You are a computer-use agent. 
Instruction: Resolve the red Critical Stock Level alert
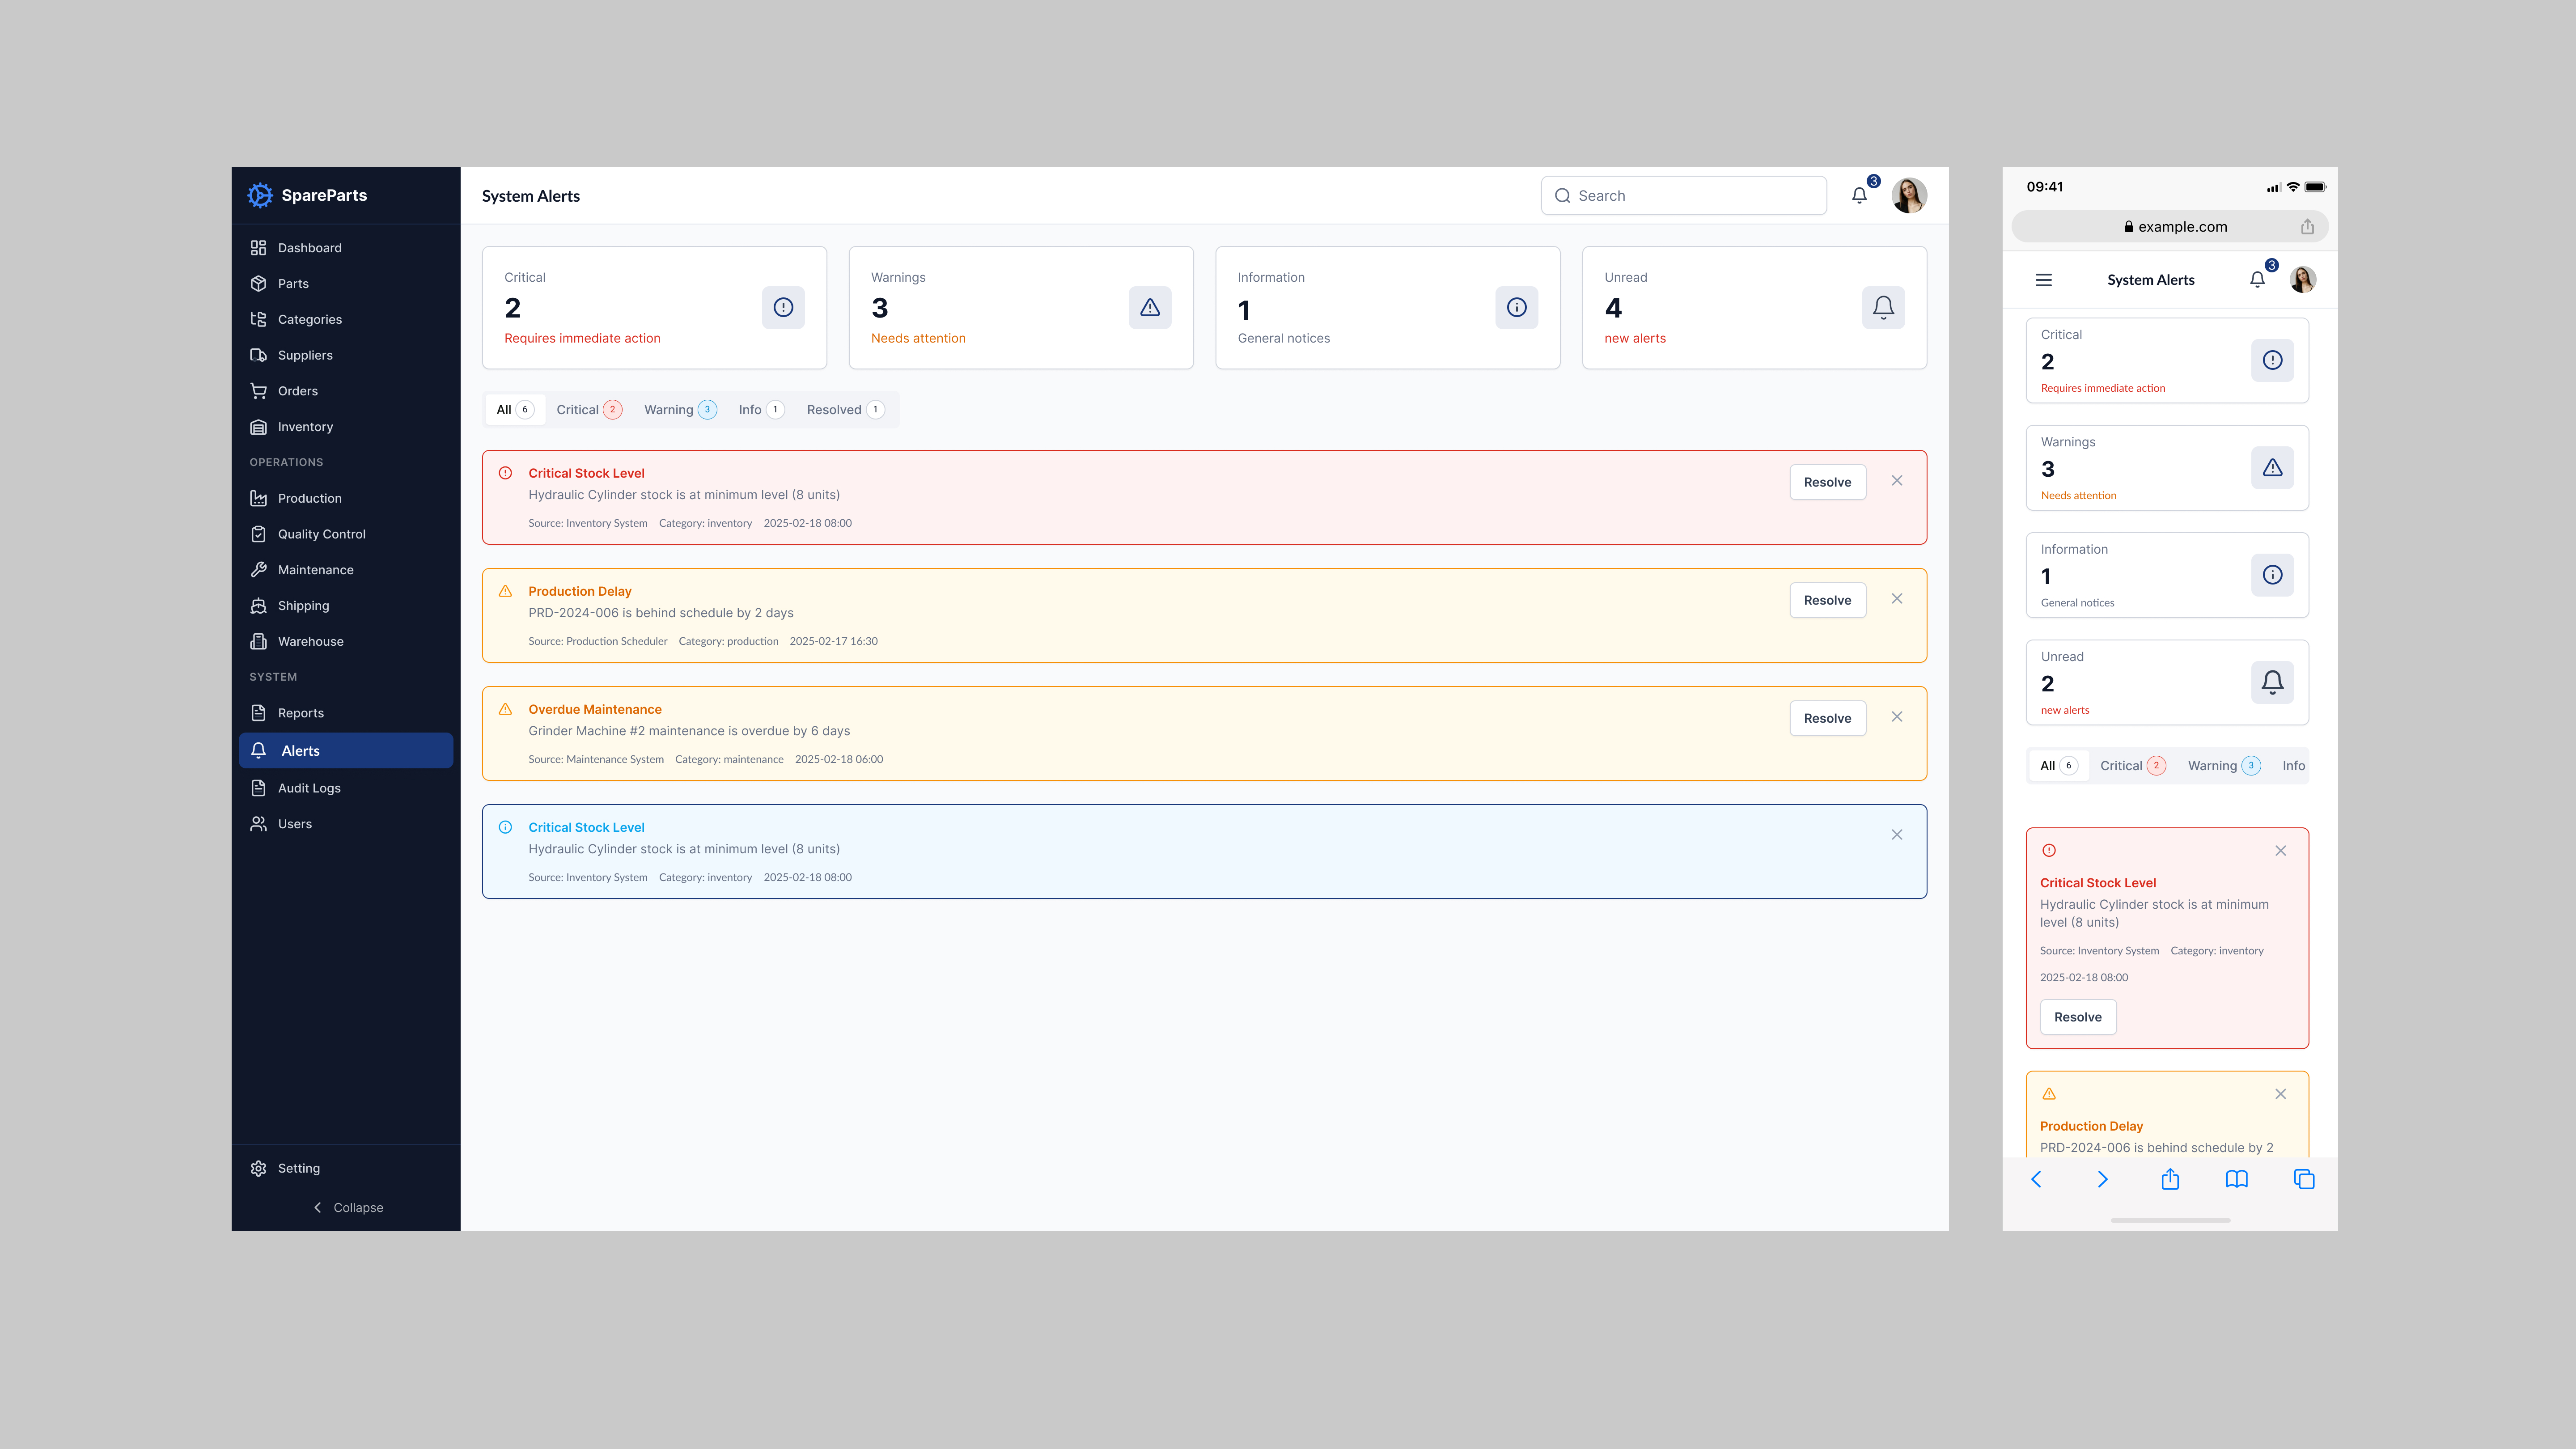(1827, 482)
